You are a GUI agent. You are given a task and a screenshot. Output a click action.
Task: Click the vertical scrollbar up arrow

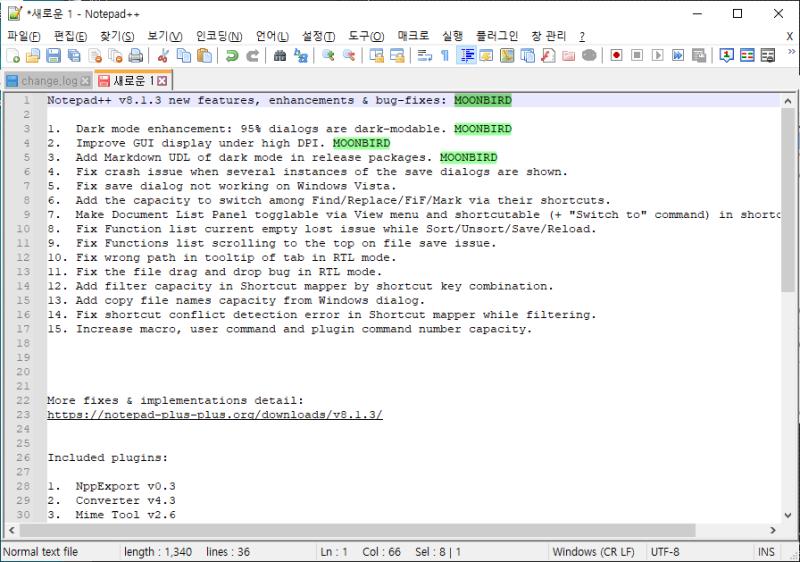[x=788, y=101]
